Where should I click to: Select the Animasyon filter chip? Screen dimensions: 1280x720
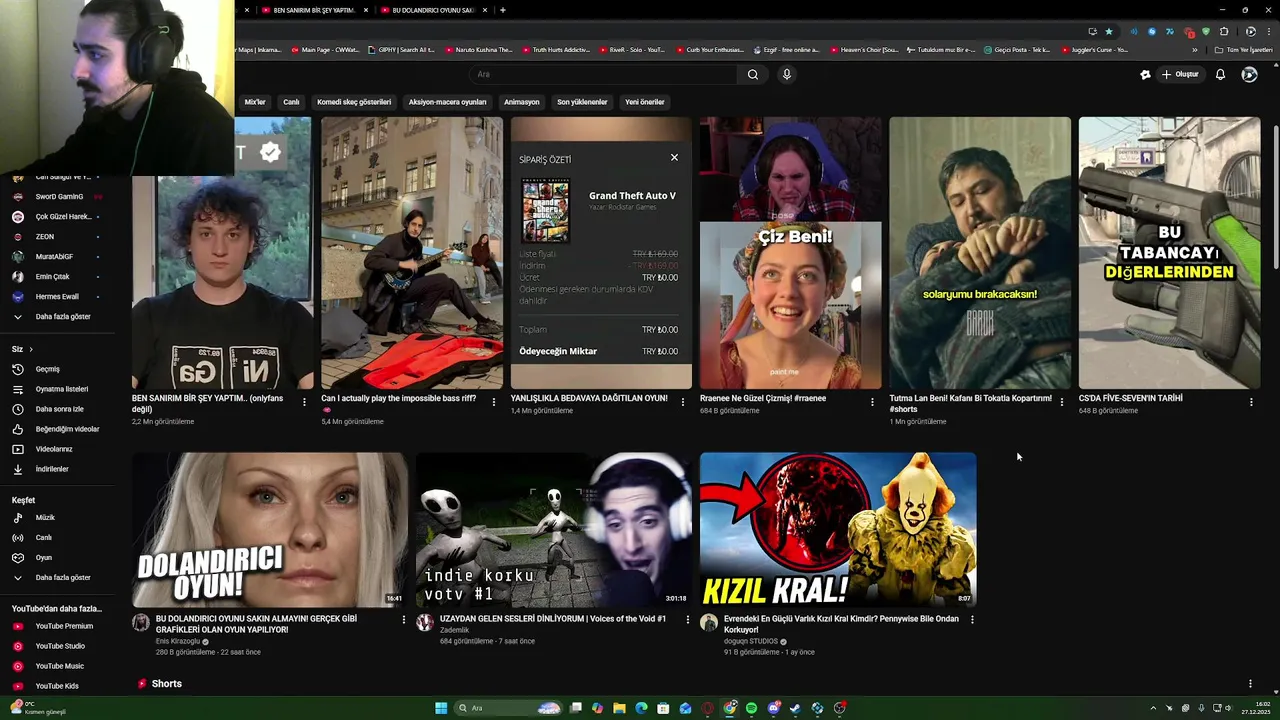point(521,102)
